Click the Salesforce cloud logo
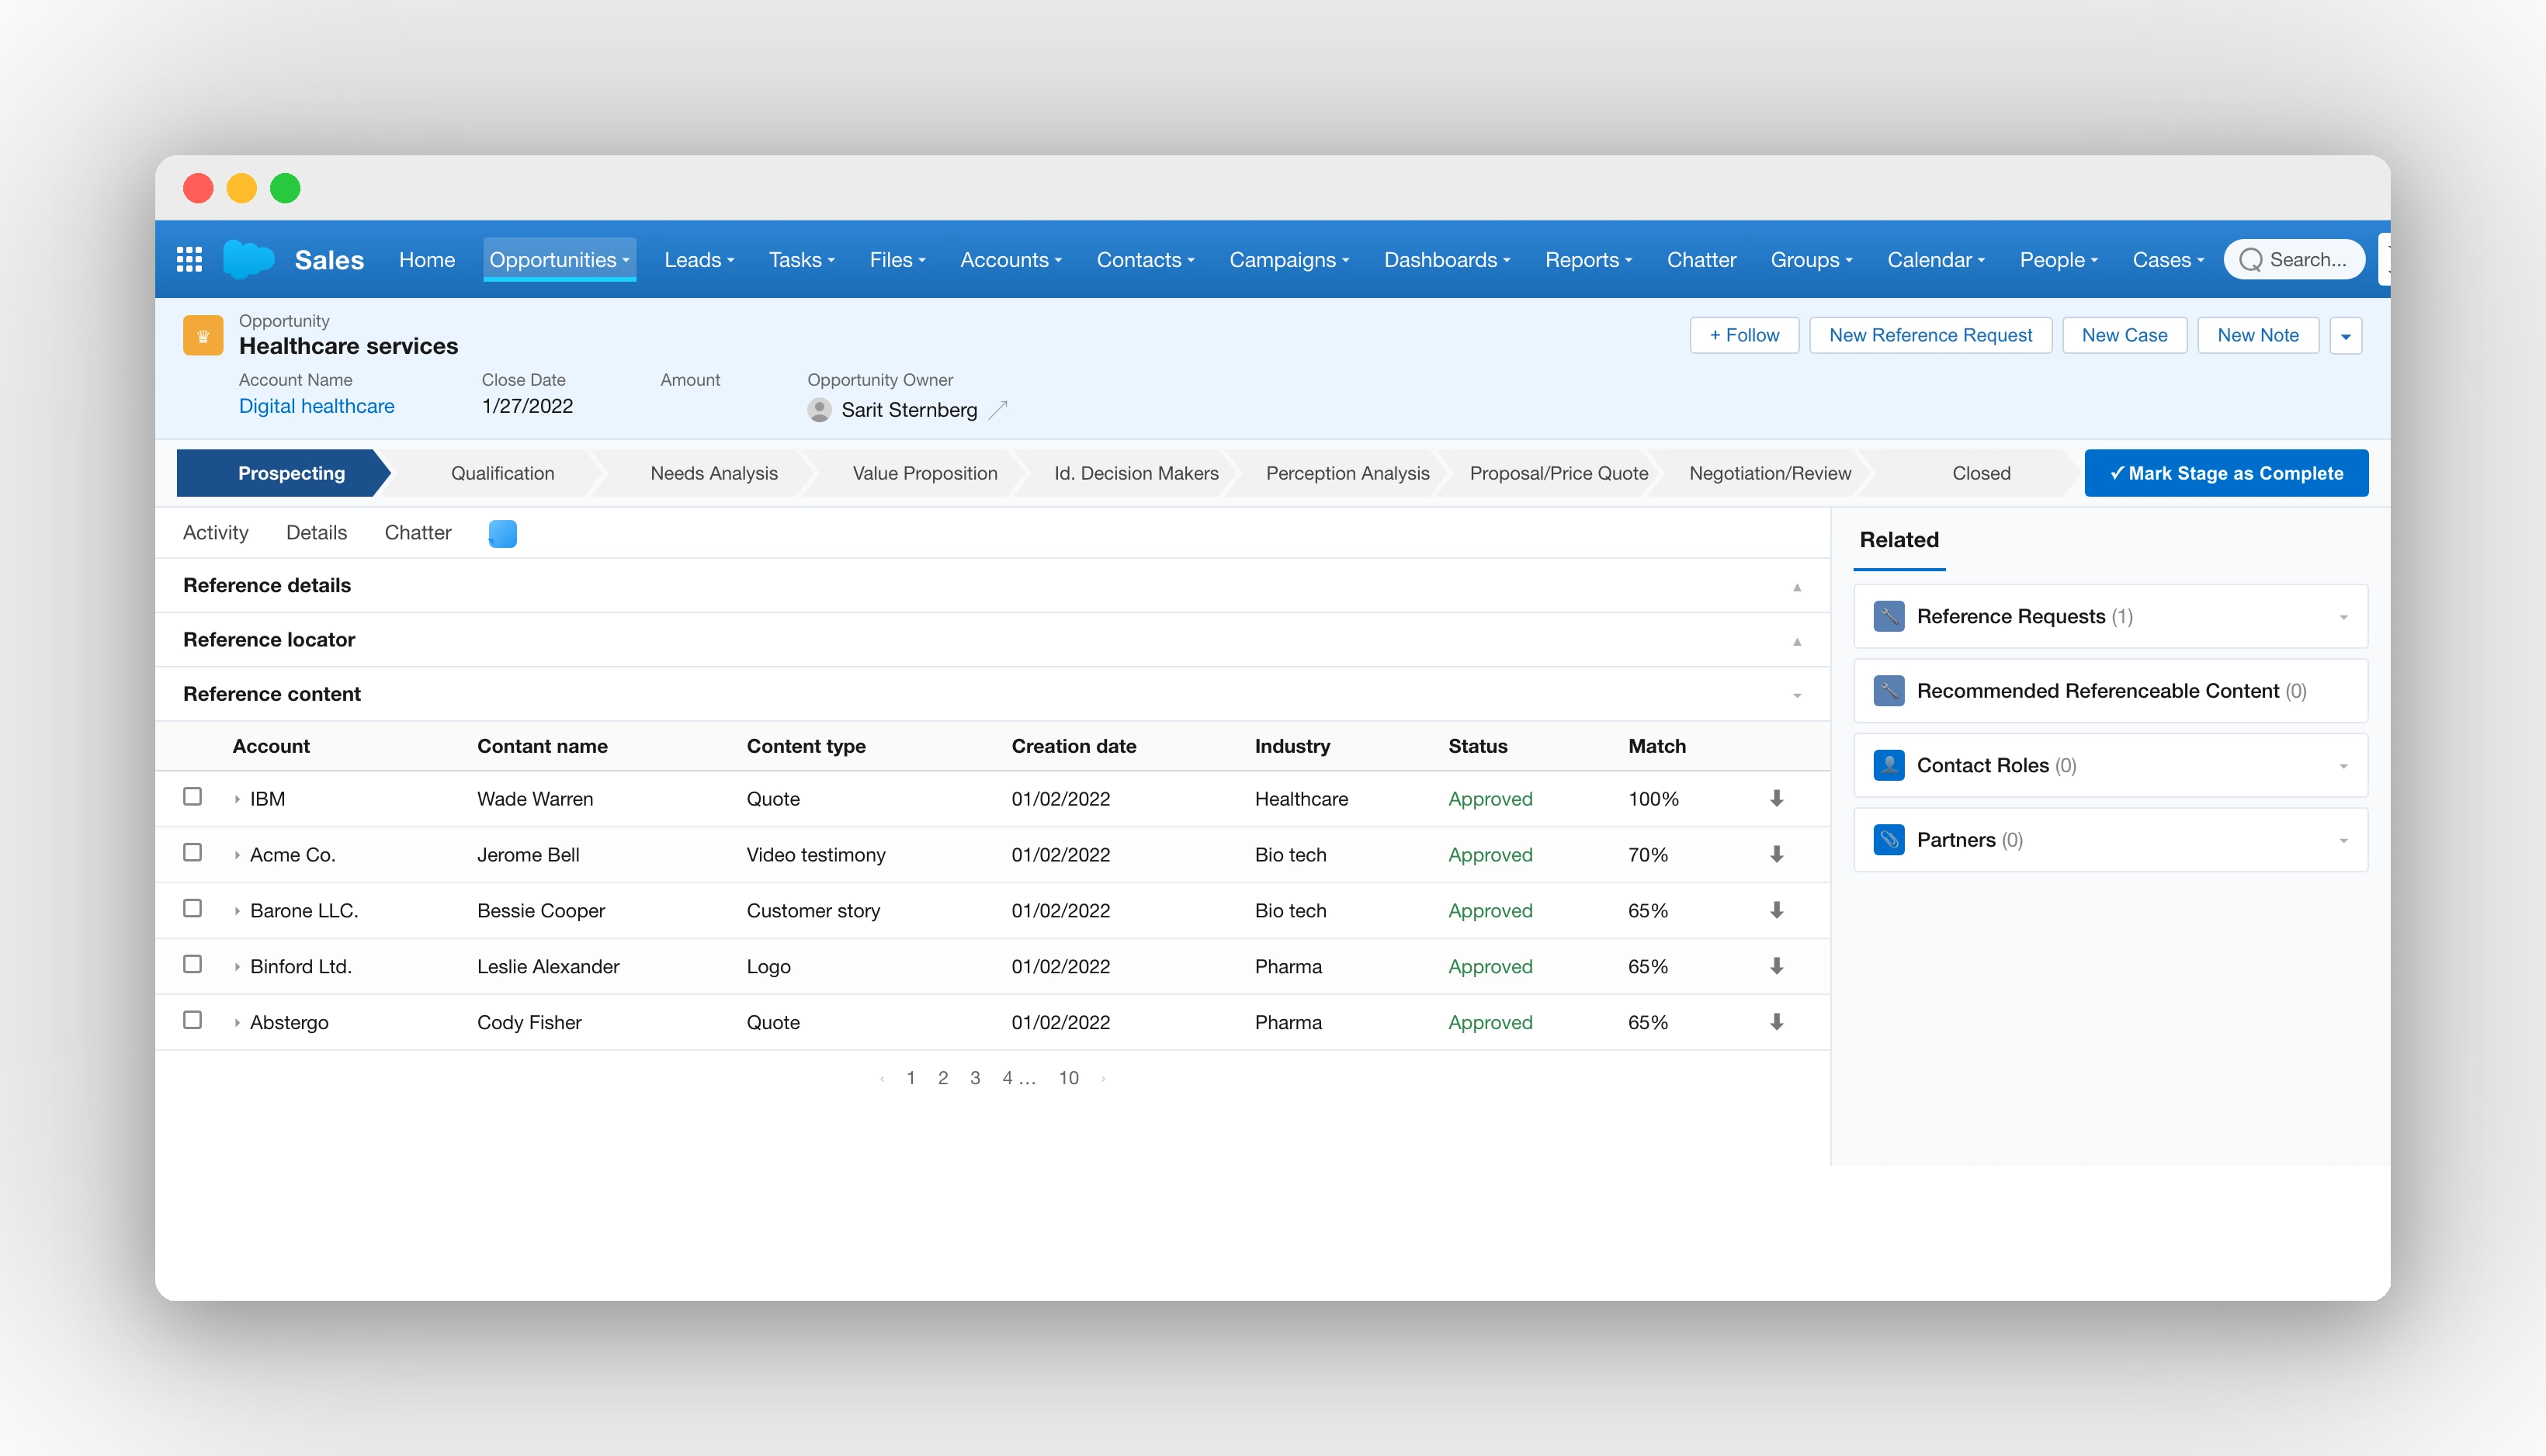Screen dimensions: 2546x1456 [248, 259]
